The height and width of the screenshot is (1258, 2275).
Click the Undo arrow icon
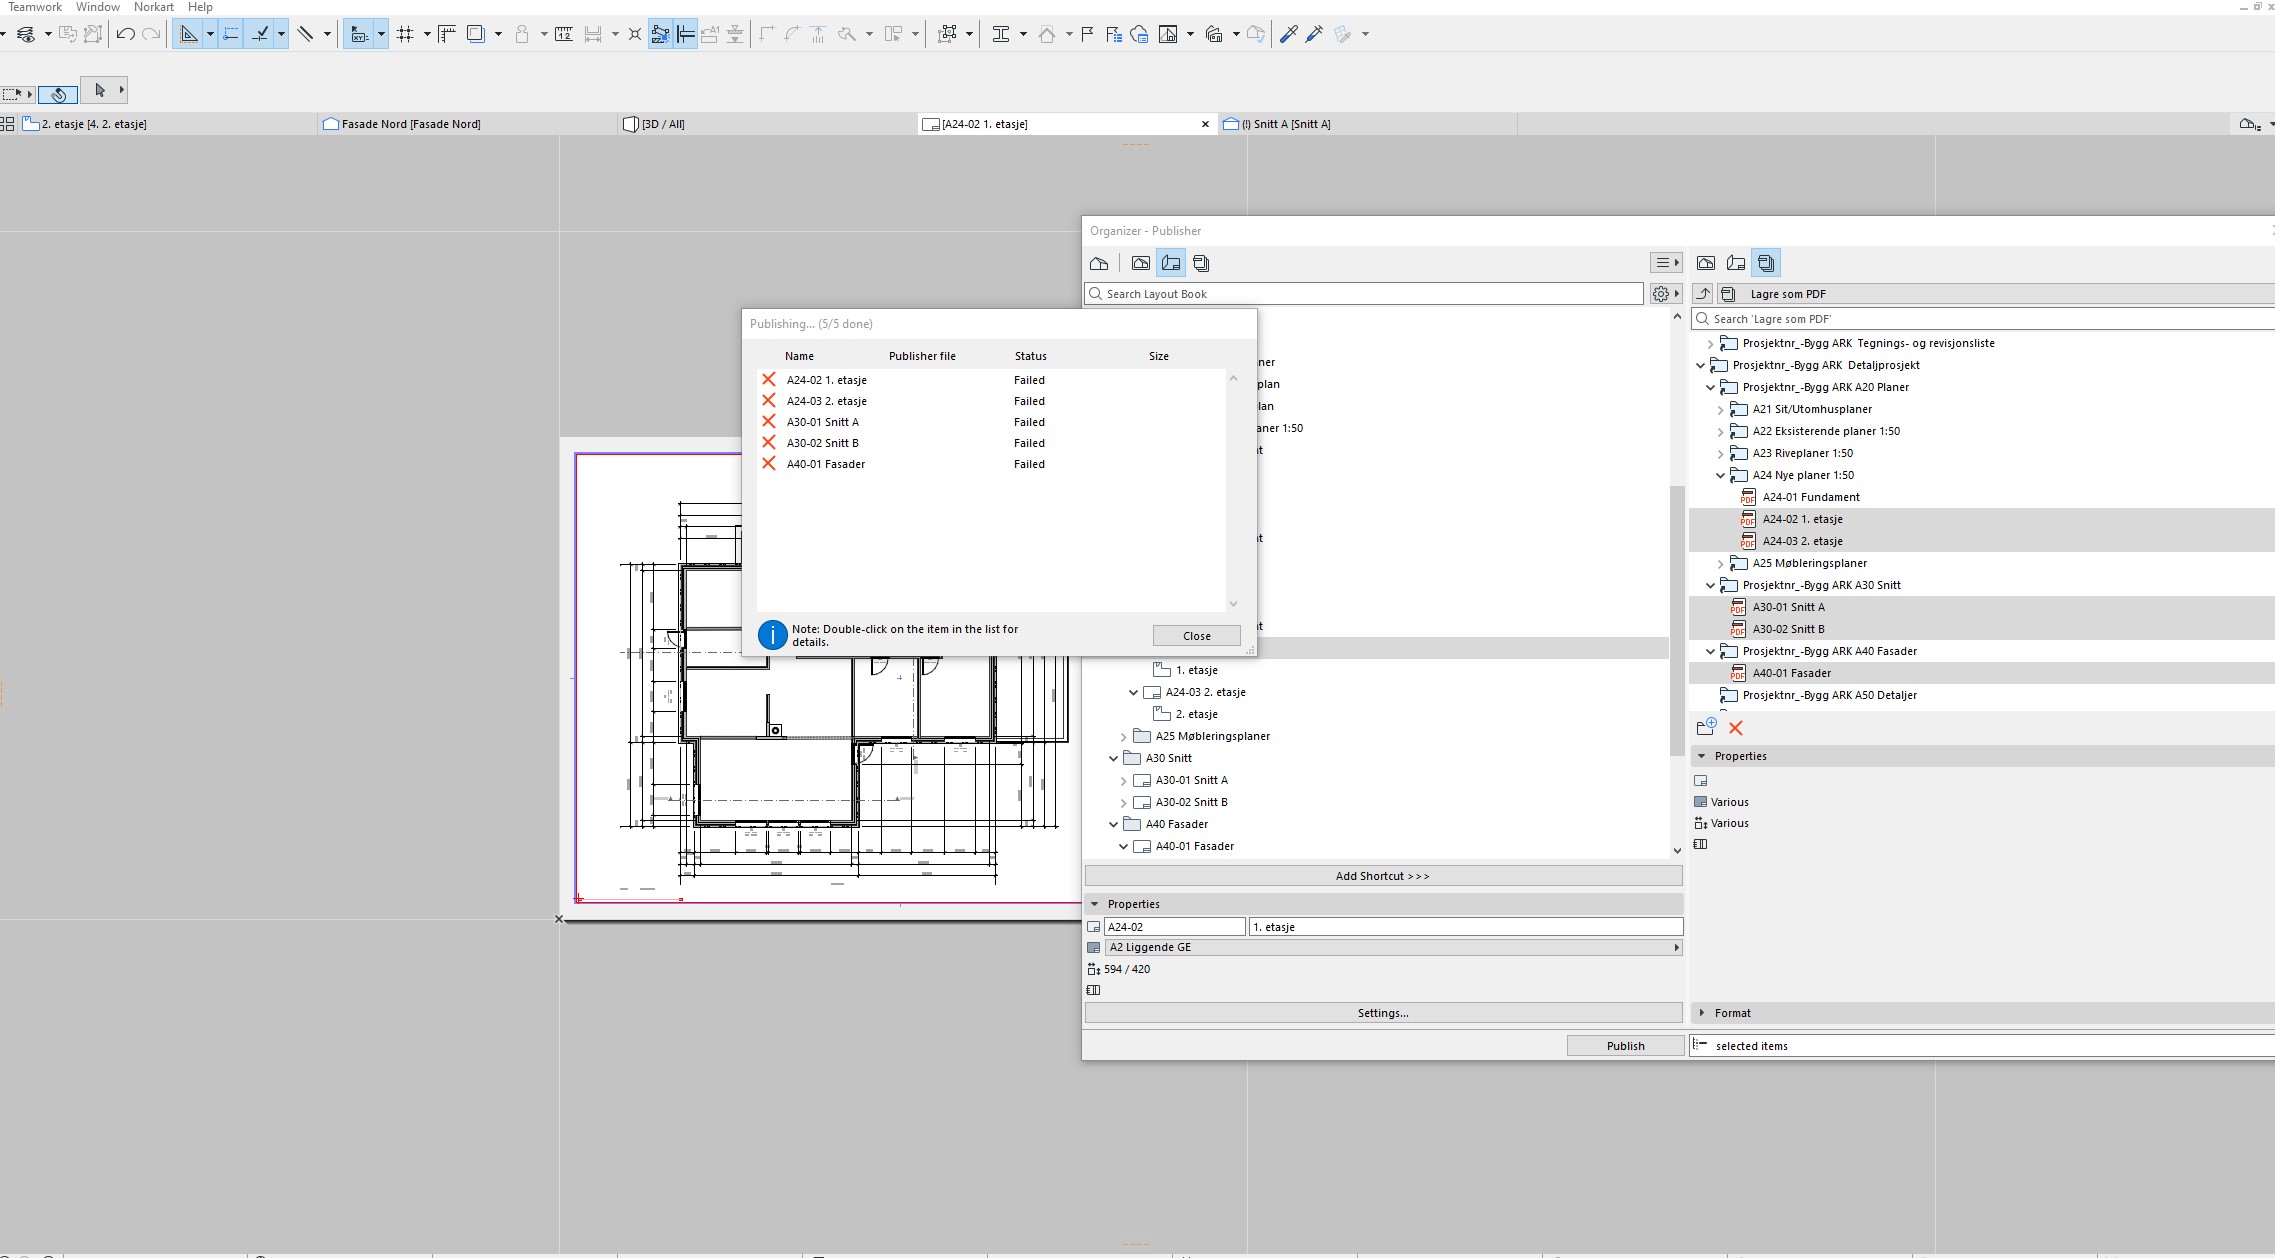(x=125, y=34)
